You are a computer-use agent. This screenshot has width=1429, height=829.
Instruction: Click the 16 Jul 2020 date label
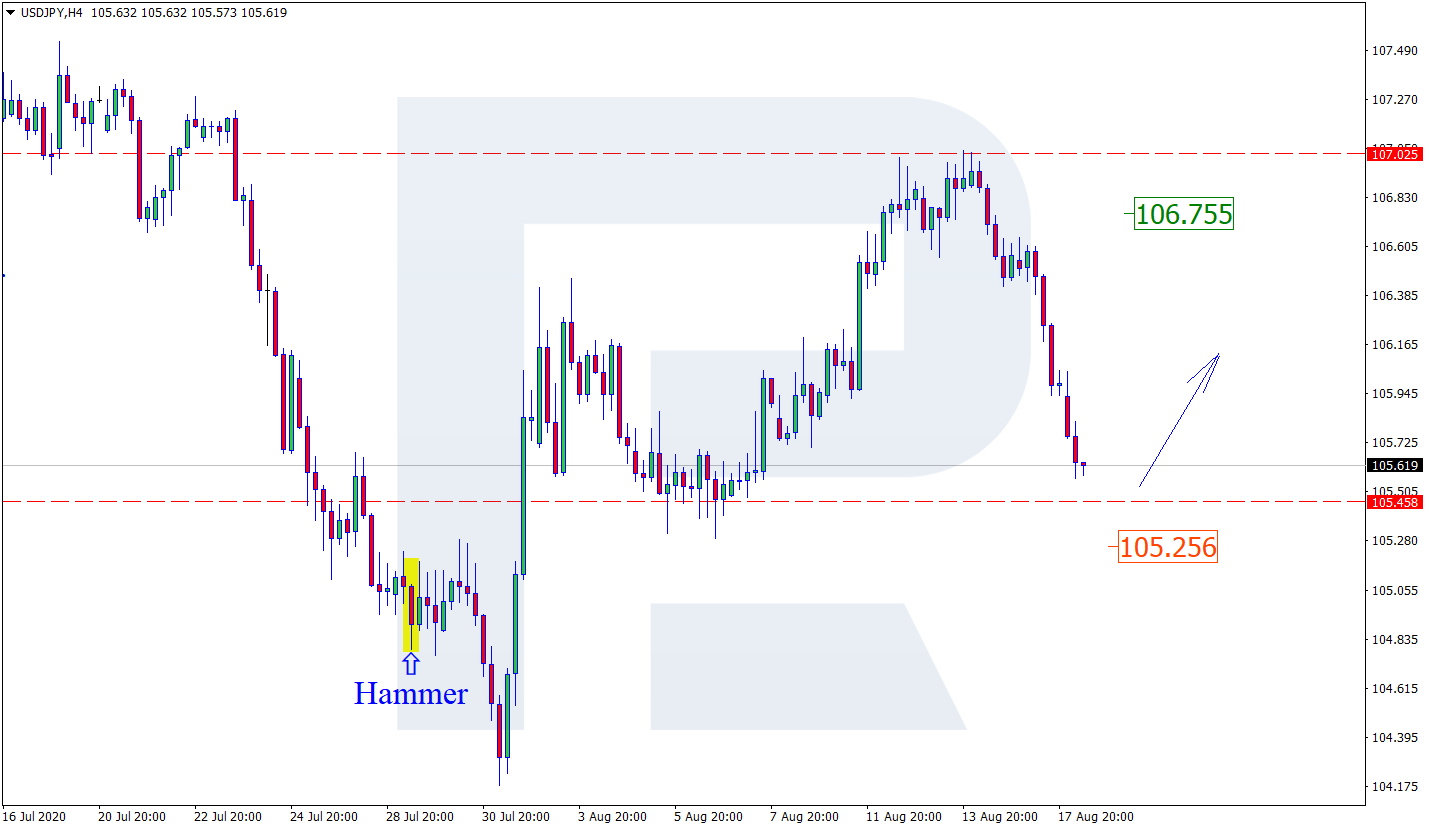pos(35,817)
